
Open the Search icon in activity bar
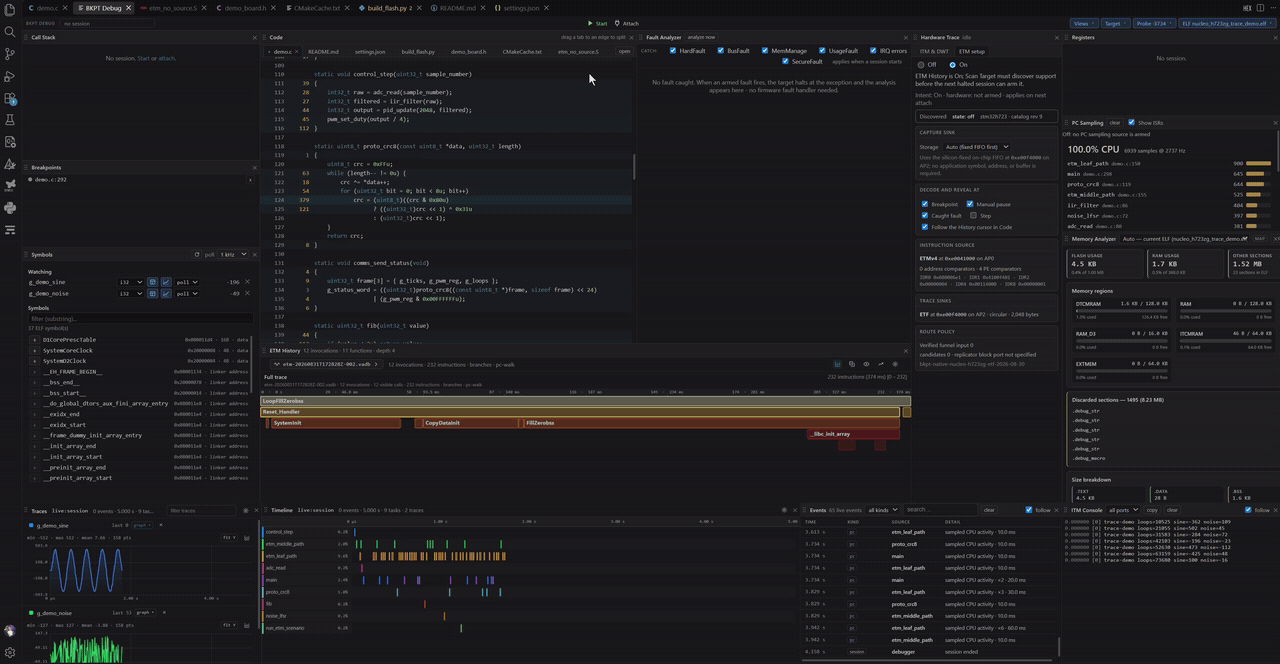pyautogui.click(x=10, y=31)
